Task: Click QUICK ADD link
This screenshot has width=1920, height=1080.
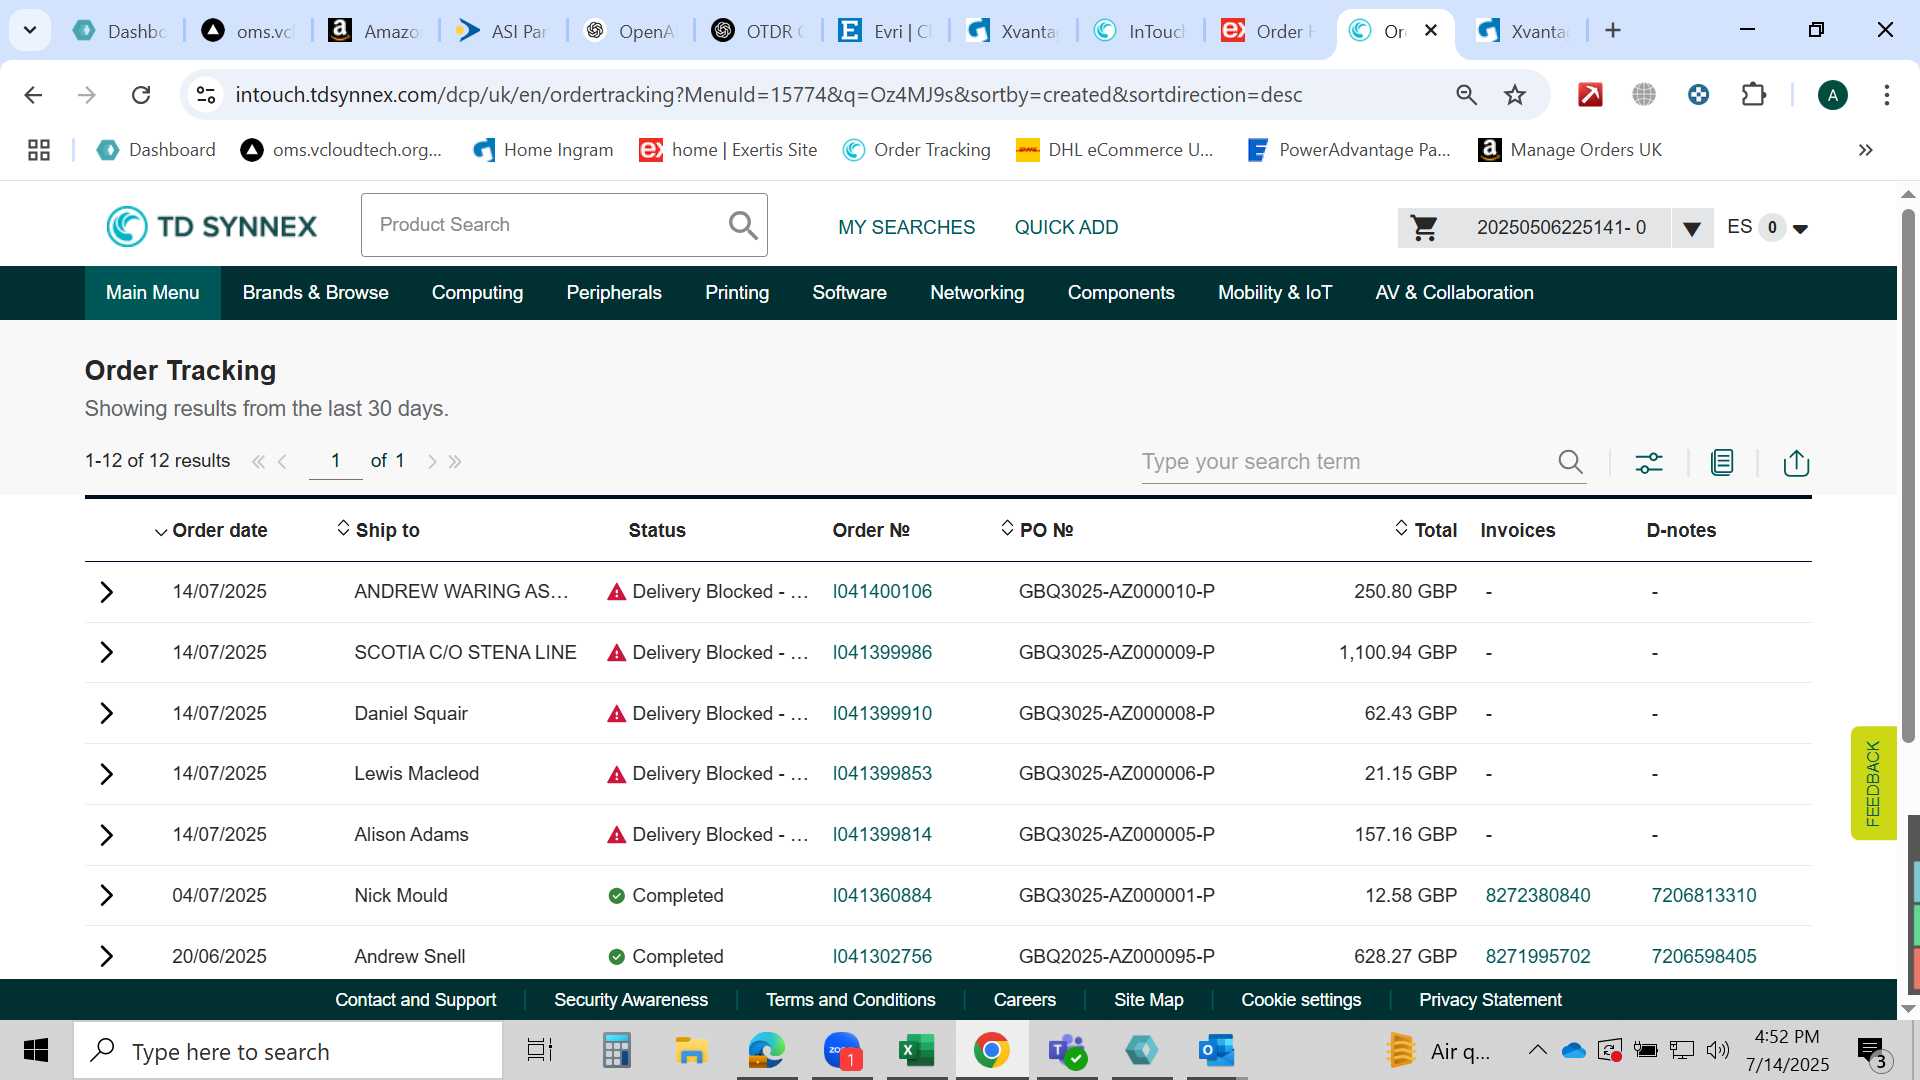Action: 1066,228
